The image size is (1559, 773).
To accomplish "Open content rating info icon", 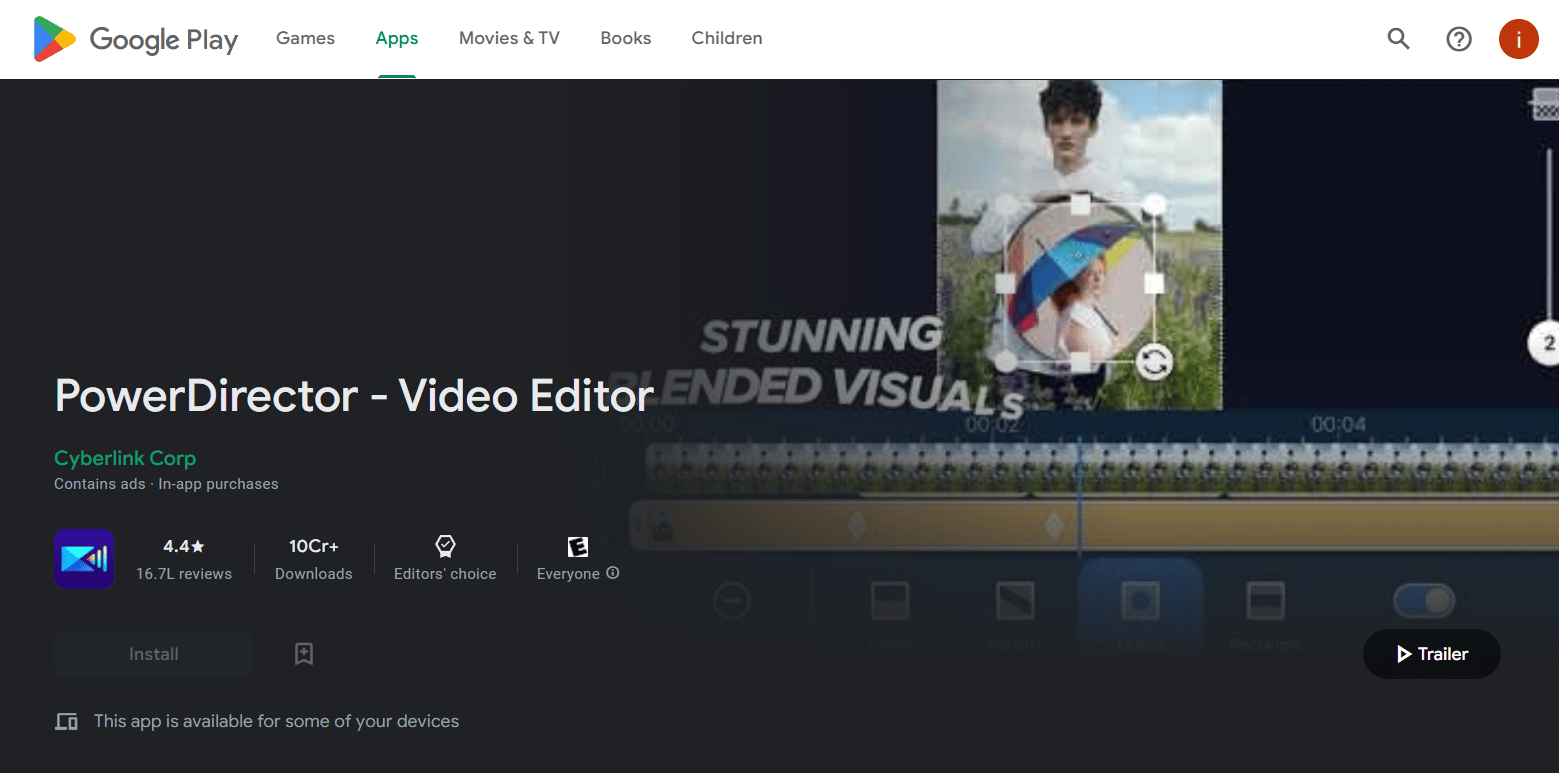I will [613, 573].
